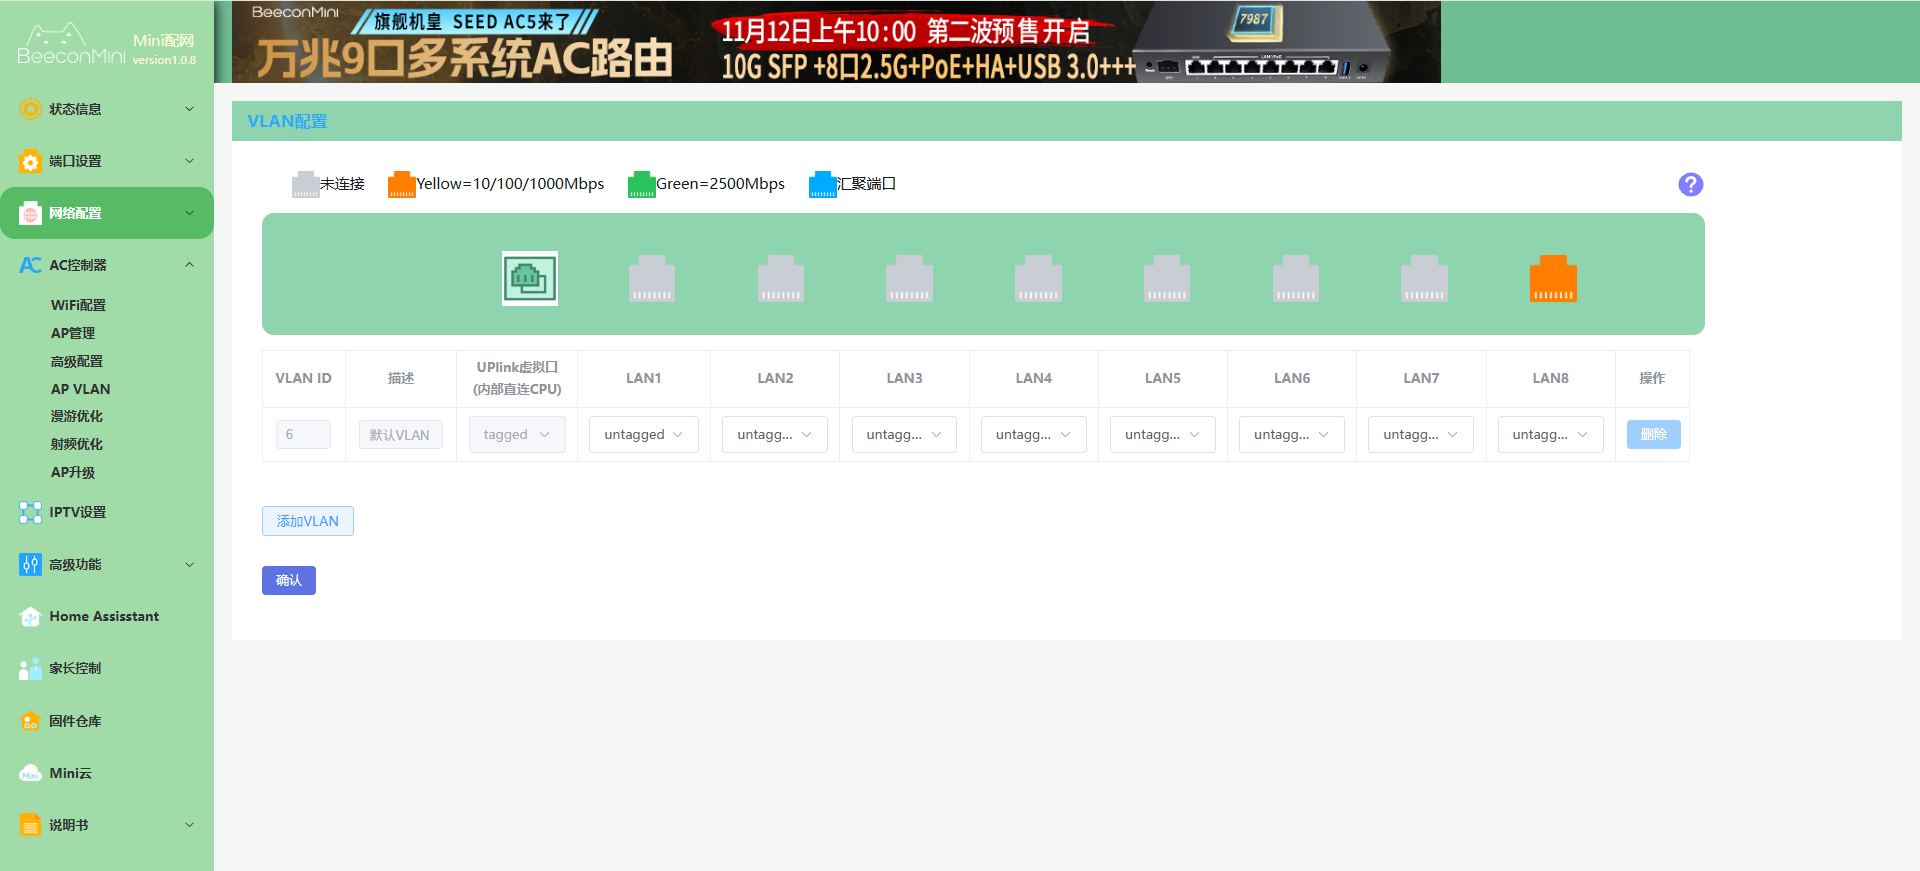Open IPTV设置 from the sidebar
1920x871 pixels.
pos(78,512)
